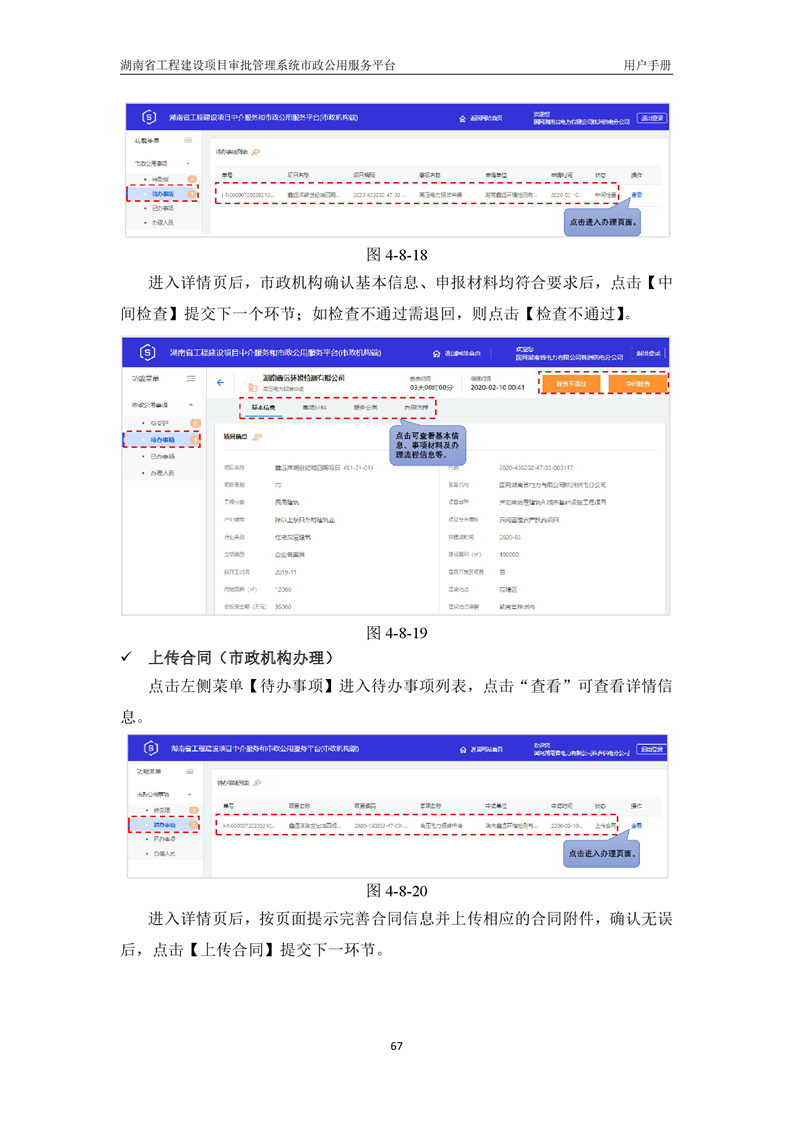Collapse 市政公用事项 chevron in figure 4-8-19

click(x=191, y=405)
